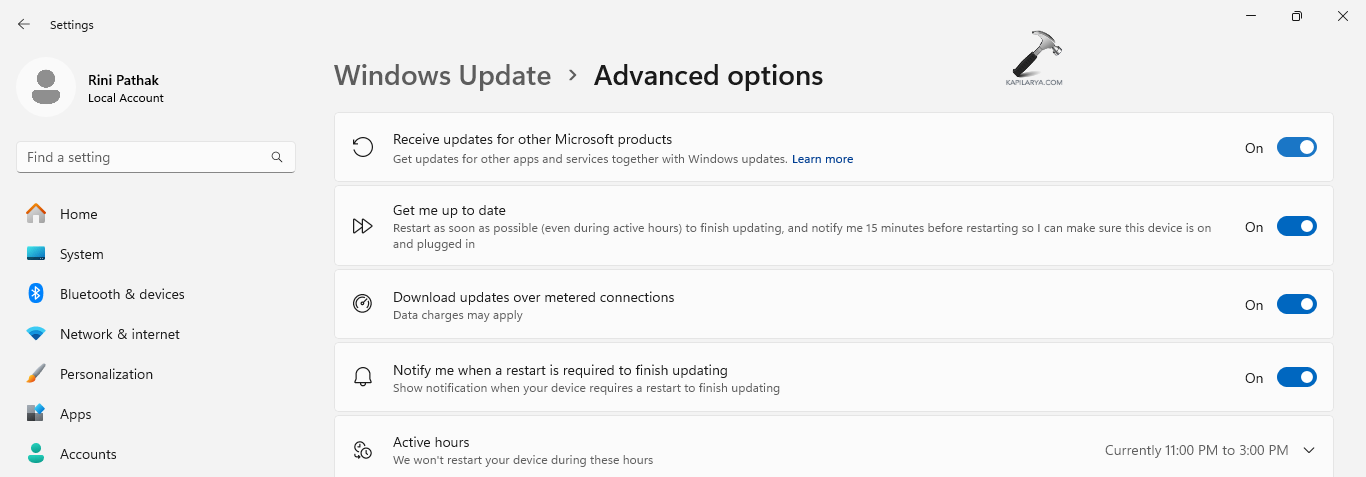The image size is (1366, 477).
Task: Open the Learn more link
Action: coord(822,159)
